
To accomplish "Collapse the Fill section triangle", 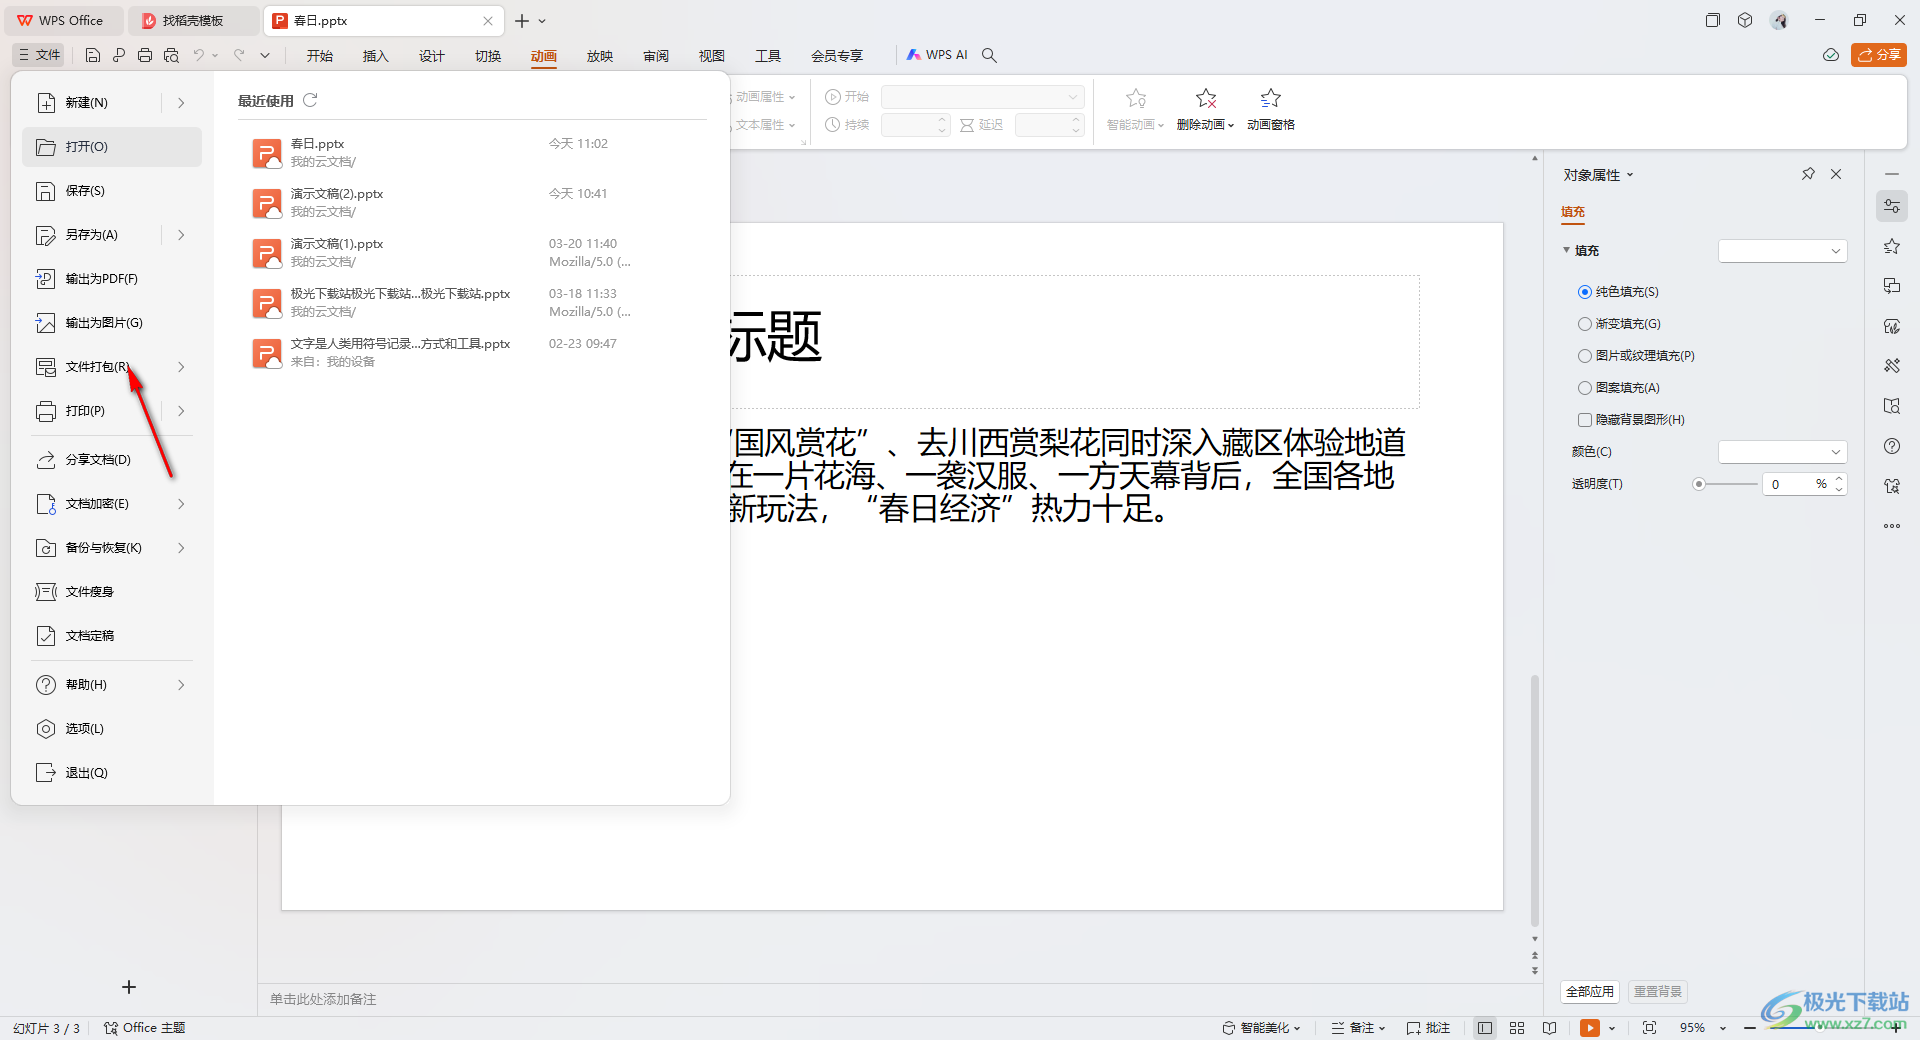I will [x=1567, y=250].
